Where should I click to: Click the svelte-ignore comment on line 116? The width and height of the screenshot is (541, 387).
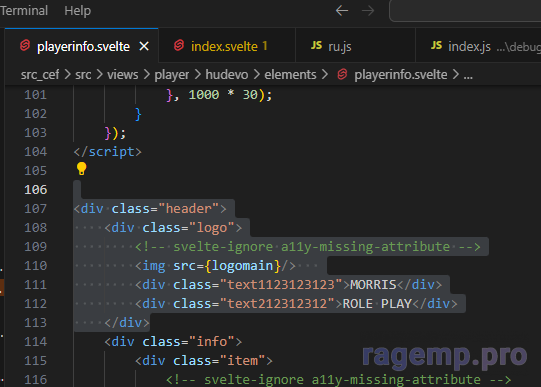338,379
